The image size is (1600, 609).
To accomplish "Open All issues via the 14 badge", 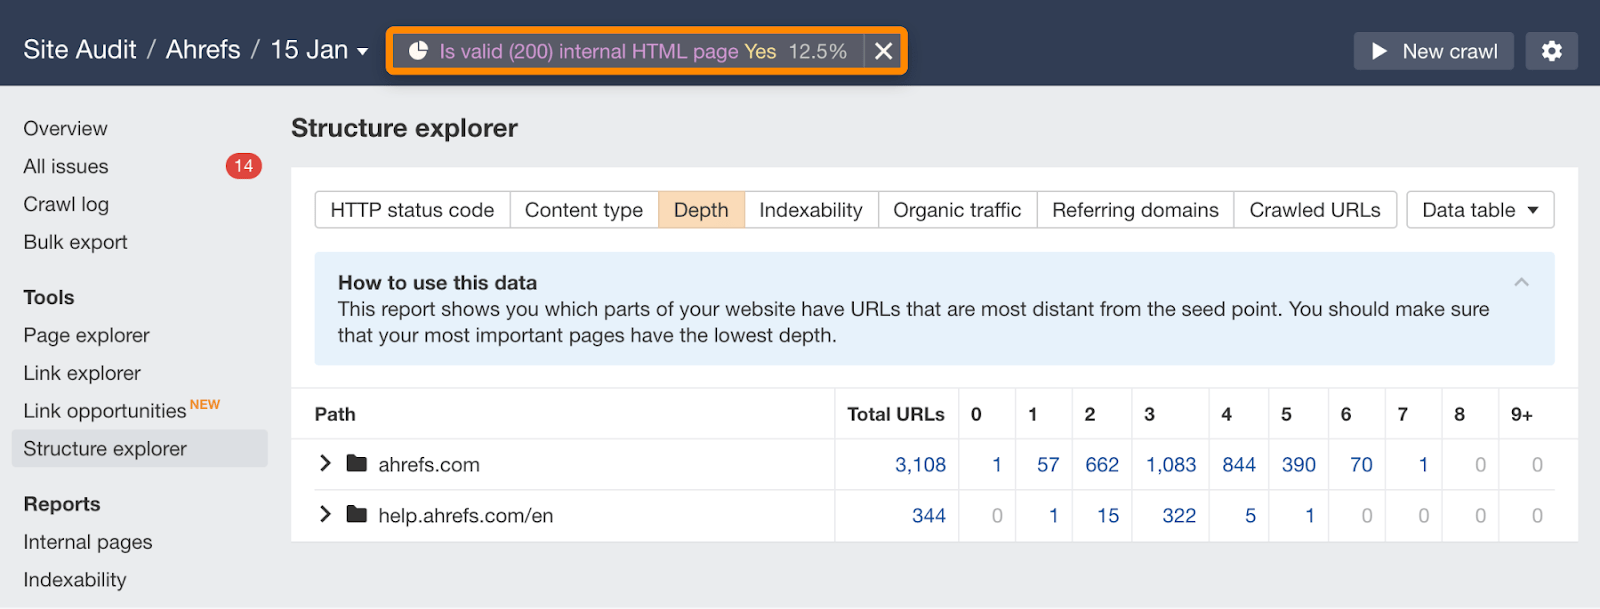I will pos(243,166).
